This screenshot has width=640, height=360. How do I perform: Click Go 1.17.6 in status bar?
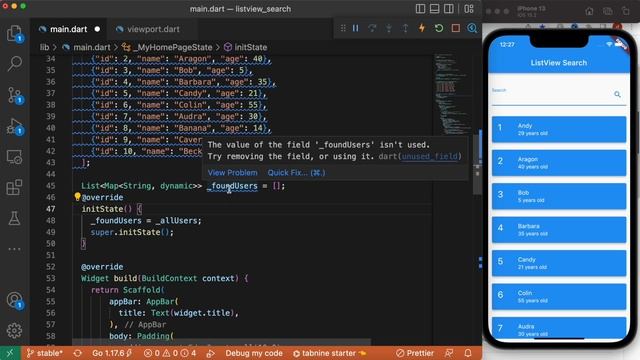(x=112, y=353)
